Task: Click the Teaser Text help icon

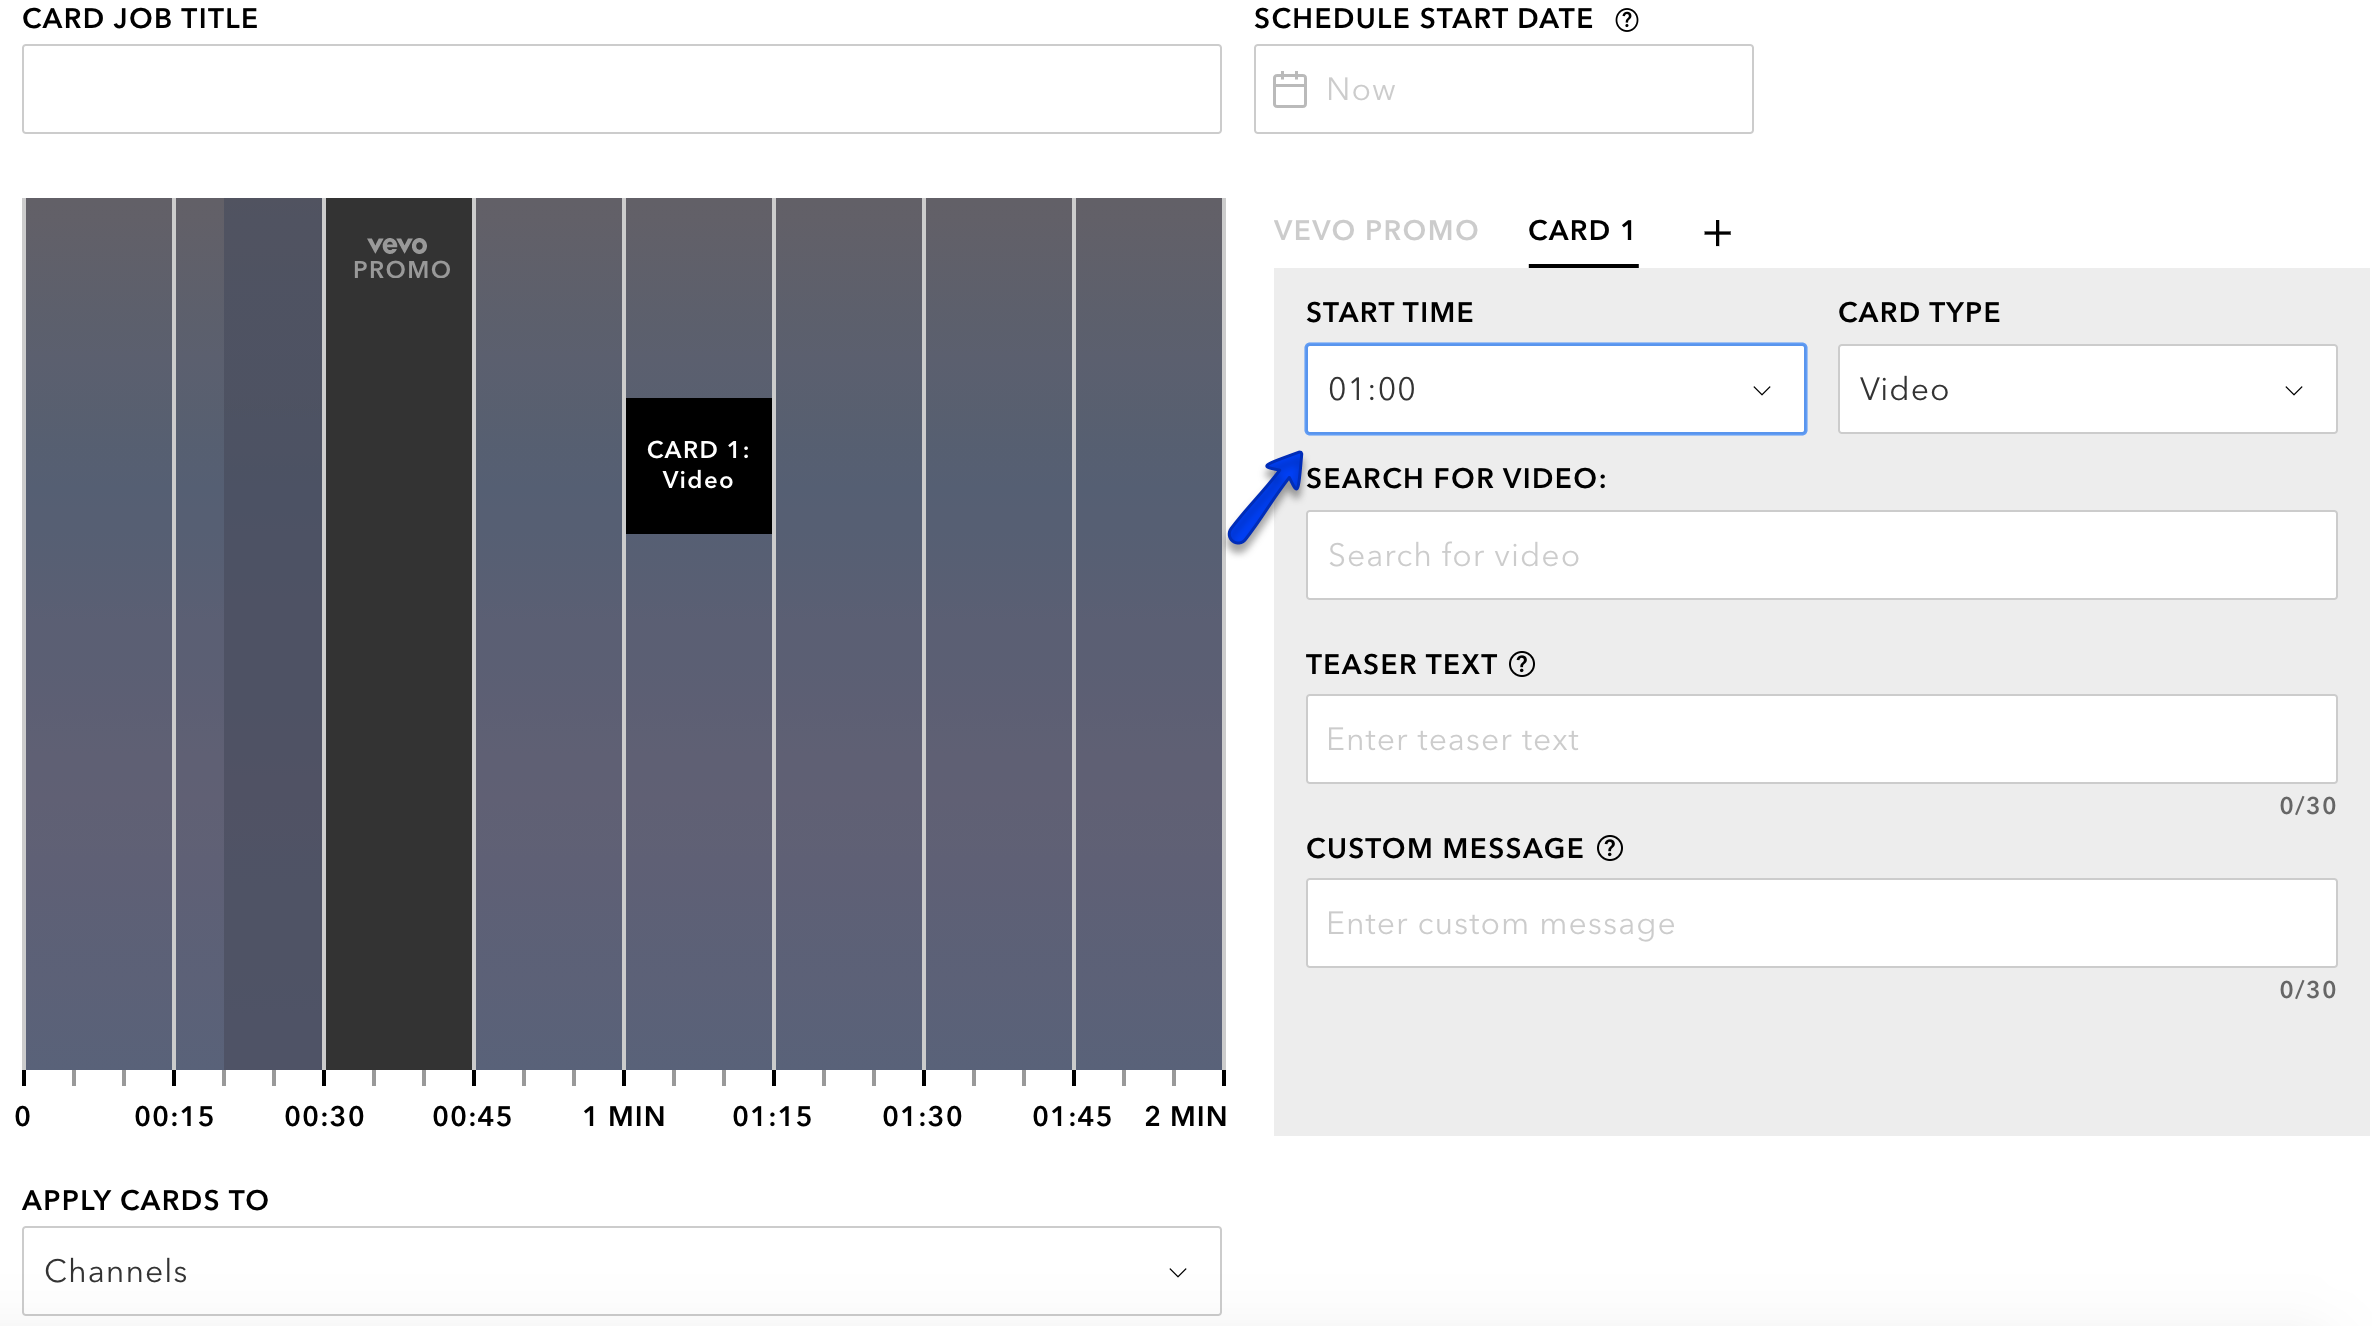Action: coord(1522,664)
